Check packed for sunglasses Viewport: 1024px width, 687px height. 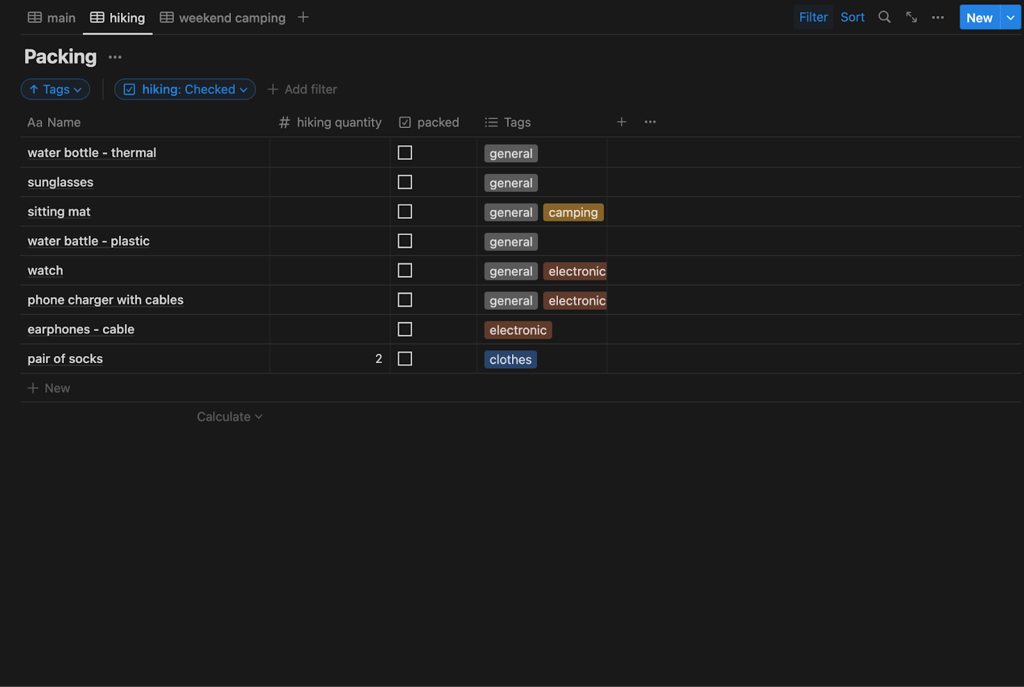click(405, 182)
